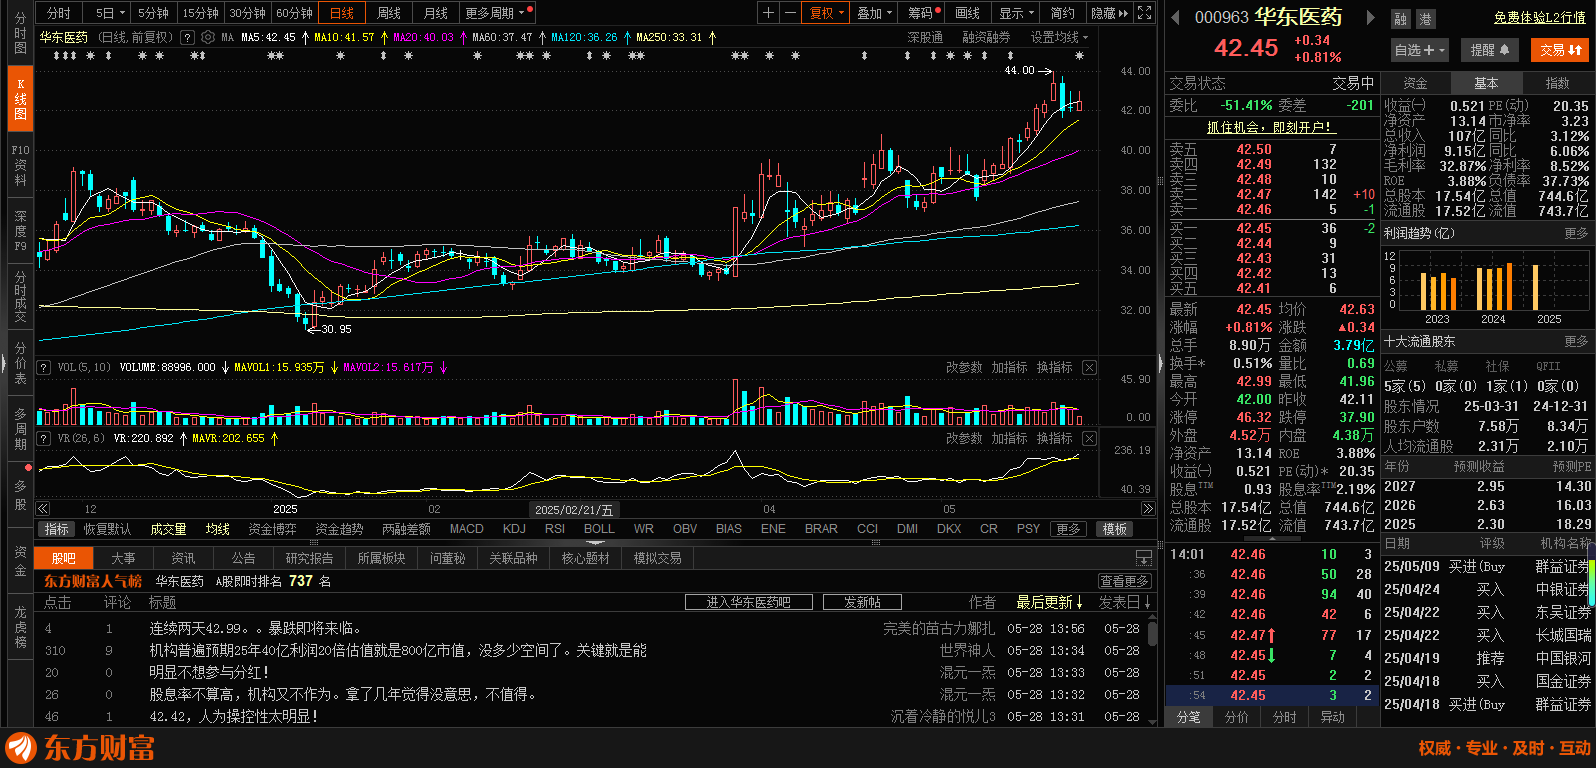Toggle the 画线 drawing tools
The image size is (1596, 768).
[x=967, y=13]
